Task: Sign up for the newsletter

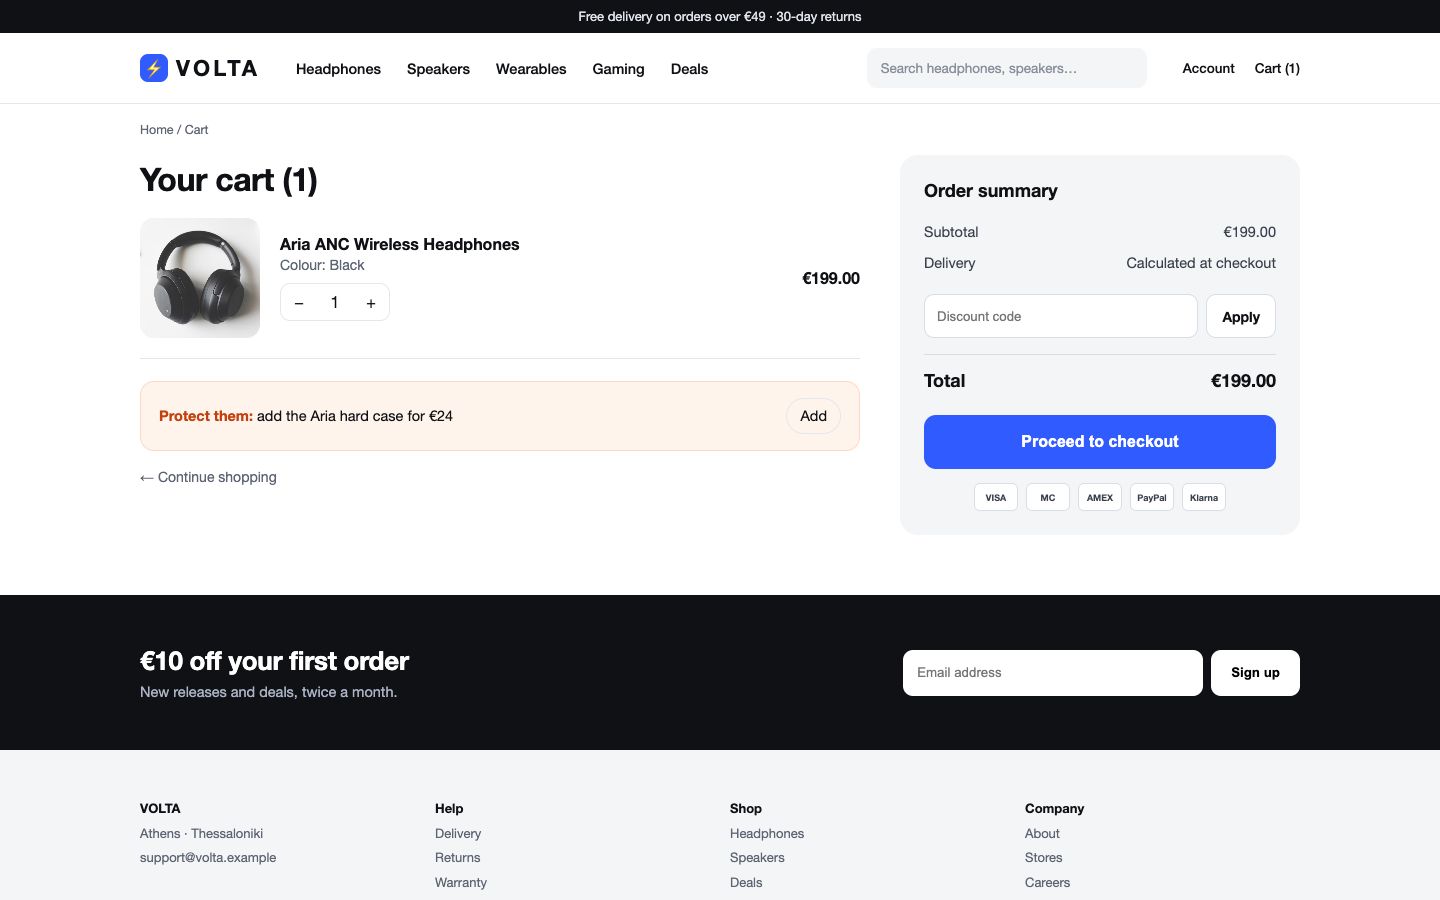Action: [x=1255, y=673]
